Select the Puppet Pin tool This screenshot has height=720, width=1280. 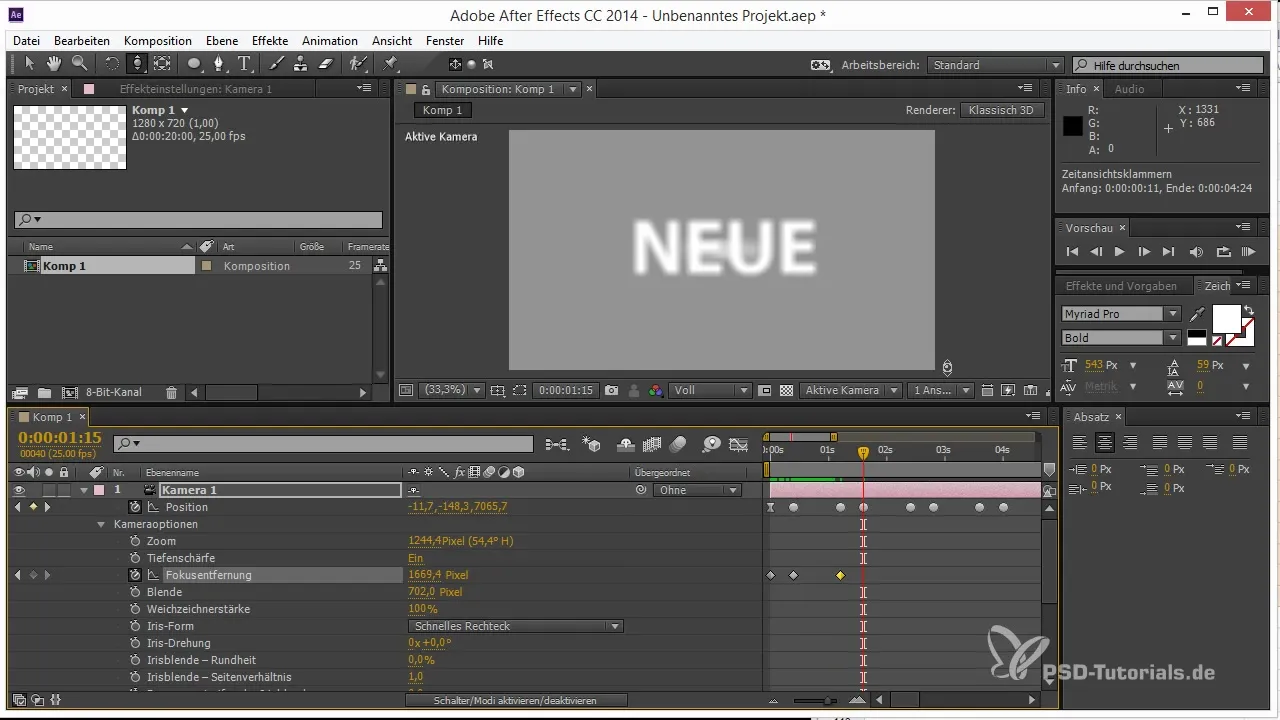(391, 64)
